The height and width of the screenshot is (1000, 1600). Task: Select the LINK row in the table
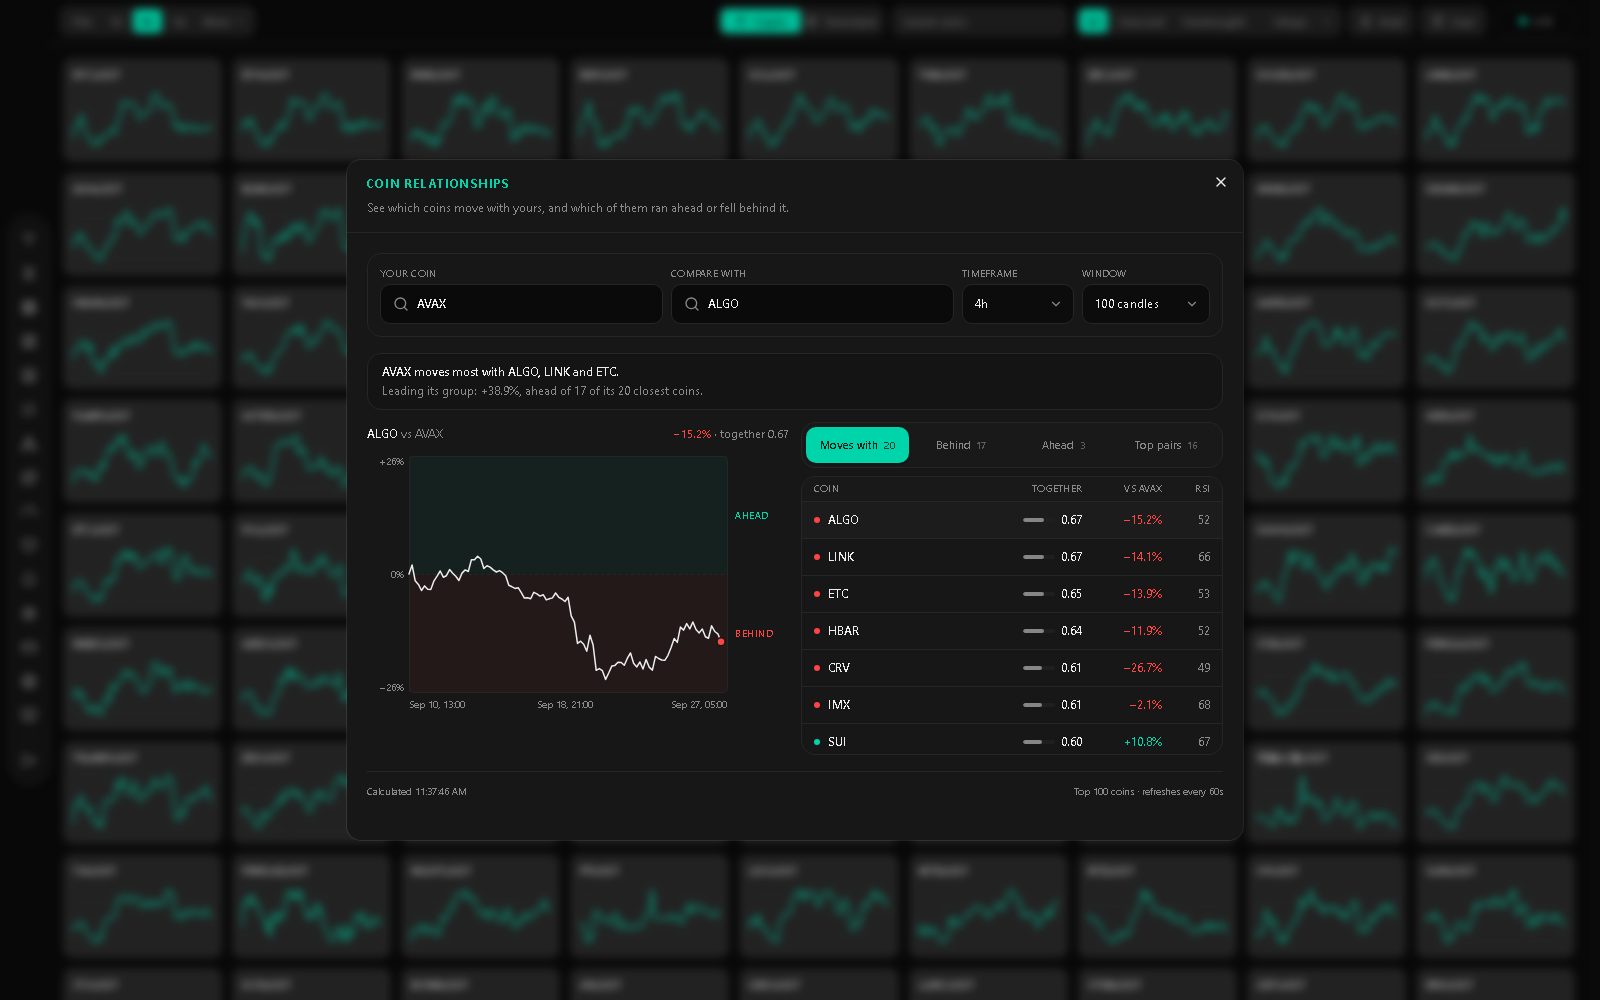1011,557
